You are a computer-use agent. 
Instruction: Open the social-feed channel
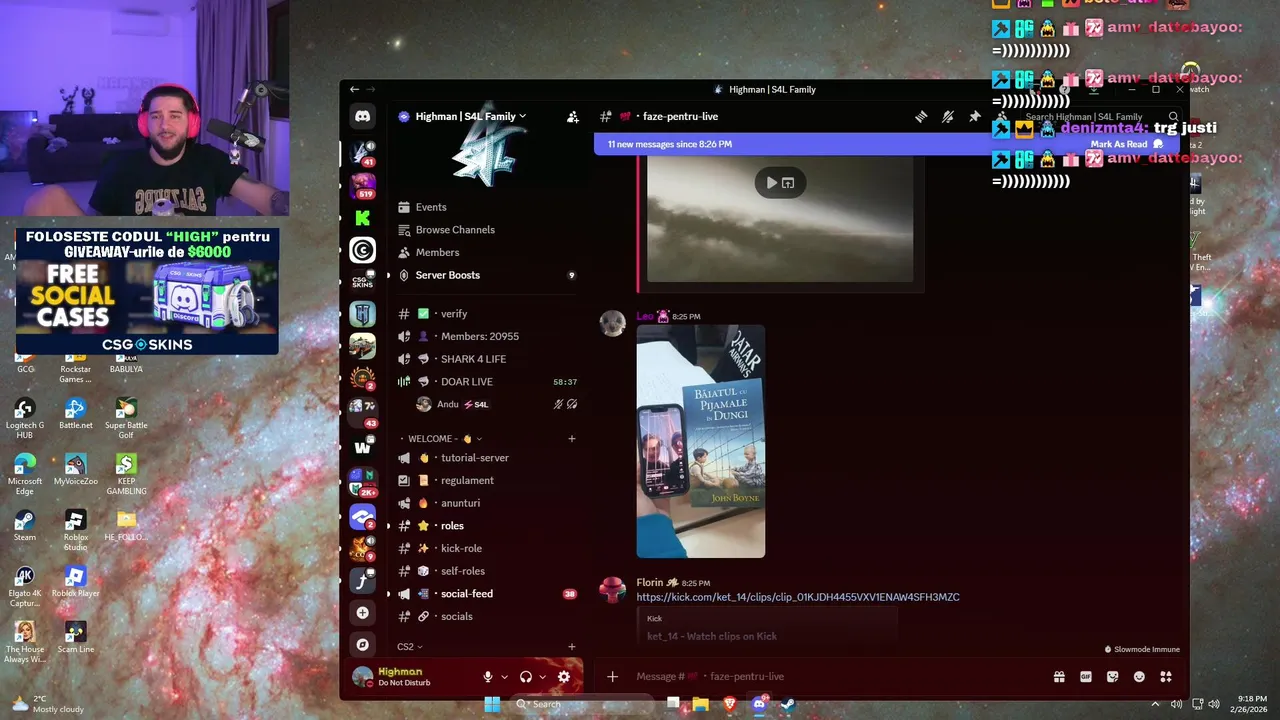click(x=485, y=593)
